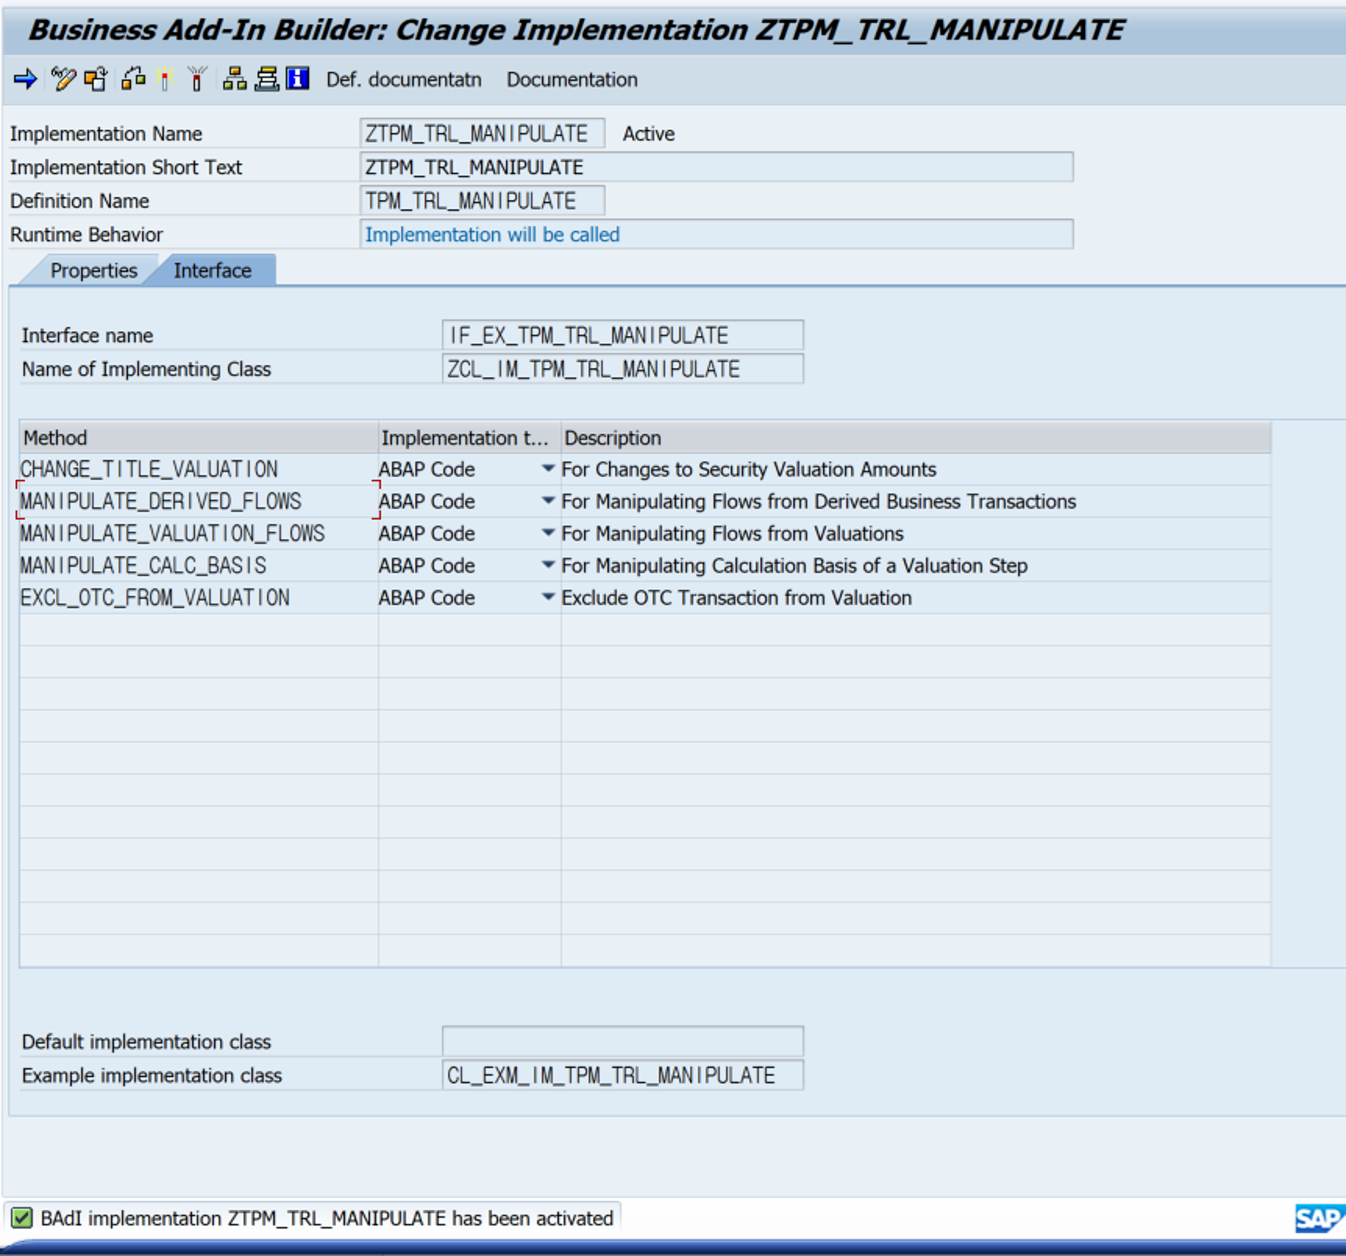Click ABAP Code in MANIPULATE_VALUATION_FLOWS row
Viewport: 1346px width, 1256px height.
coord(427,533)
